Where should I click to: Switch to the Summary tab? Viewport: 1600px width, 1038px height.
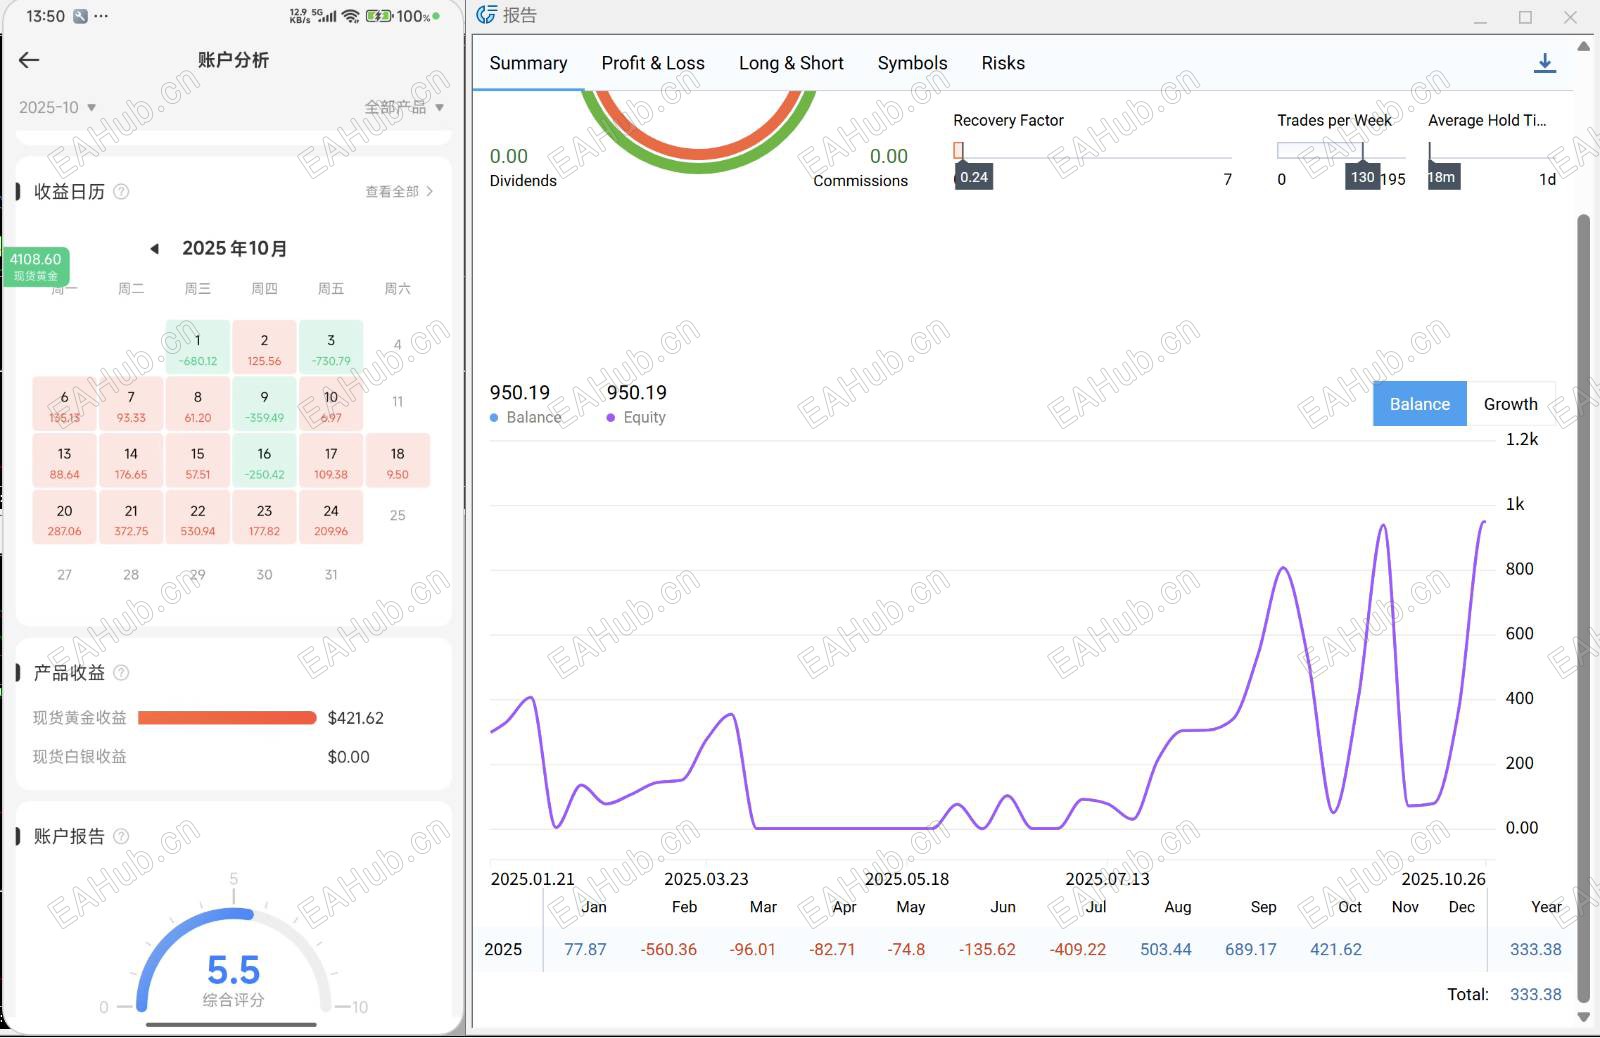(528, 63)
